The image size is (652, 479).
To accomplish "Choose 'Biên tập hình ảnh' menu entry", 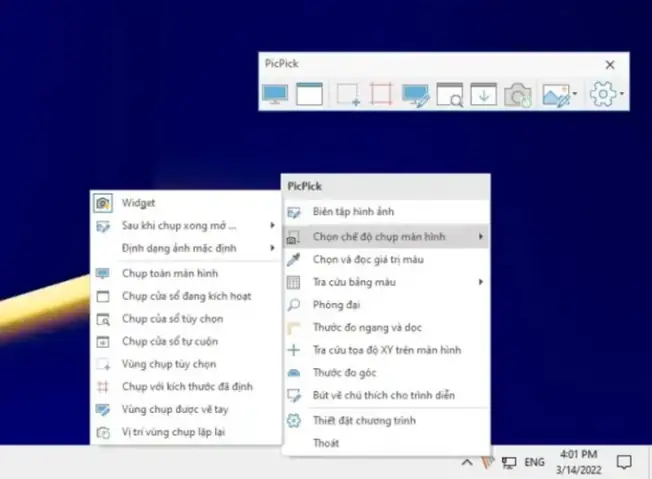I will (386, 212).
